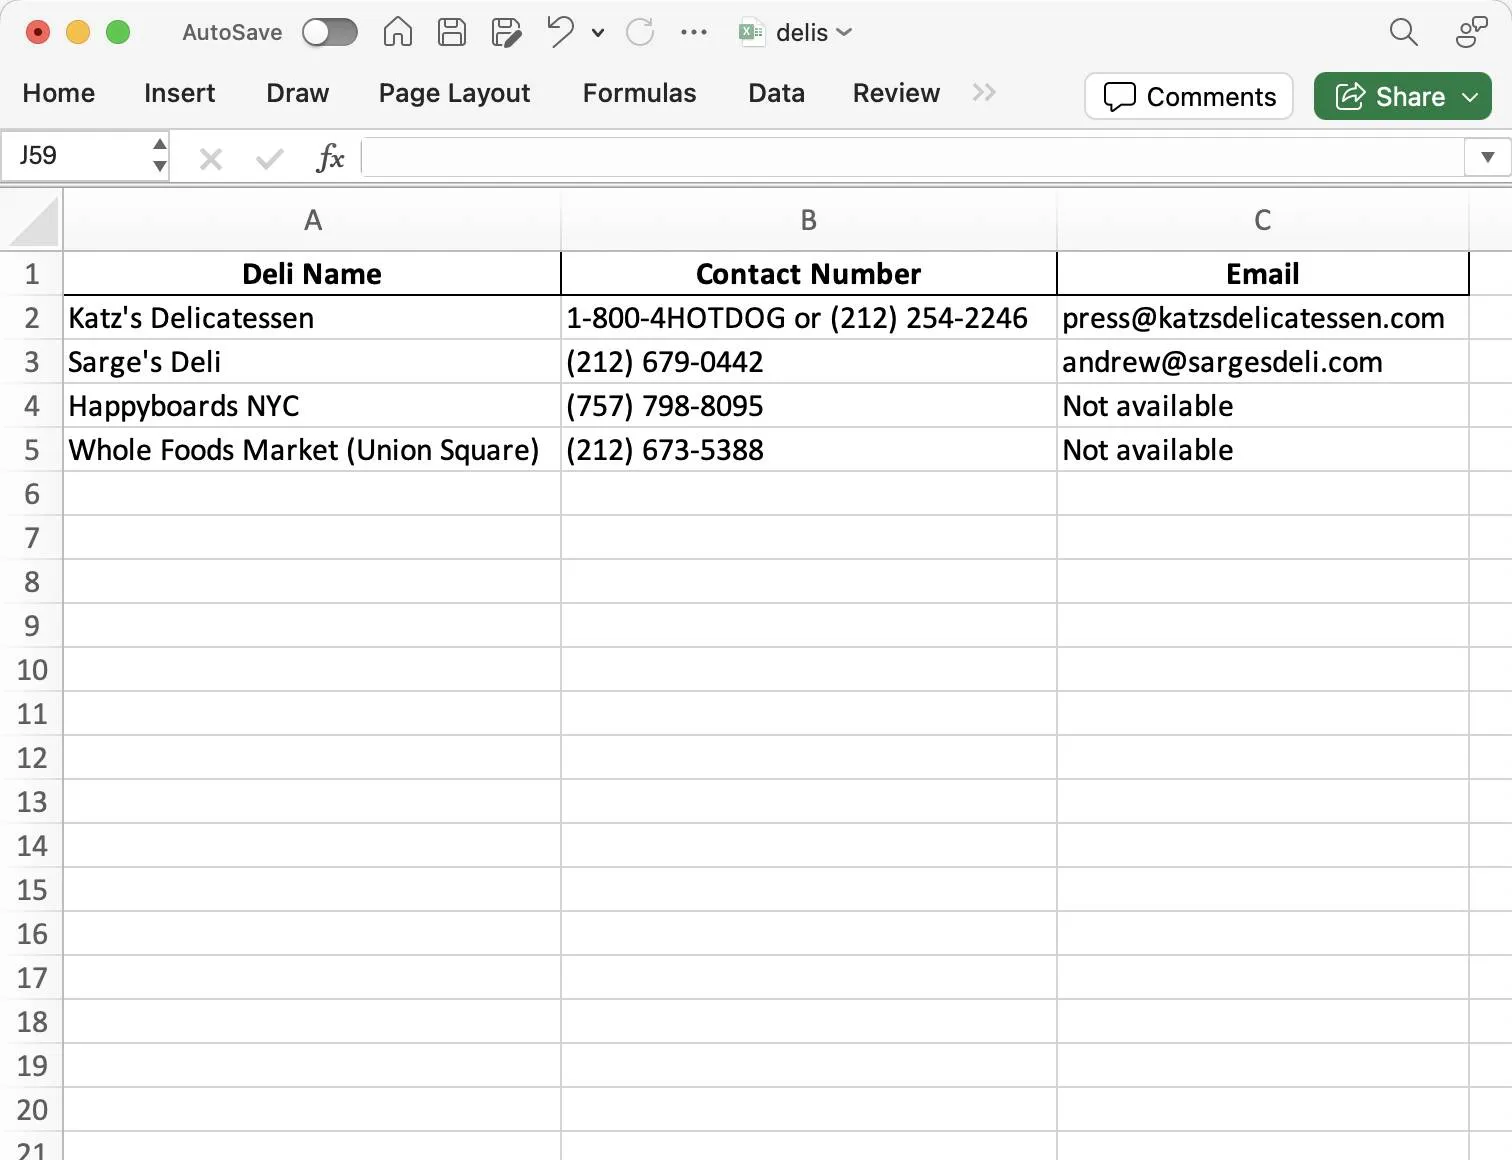Click the Save floppy disk icon

pyautogui.click(x=452, y=32)
